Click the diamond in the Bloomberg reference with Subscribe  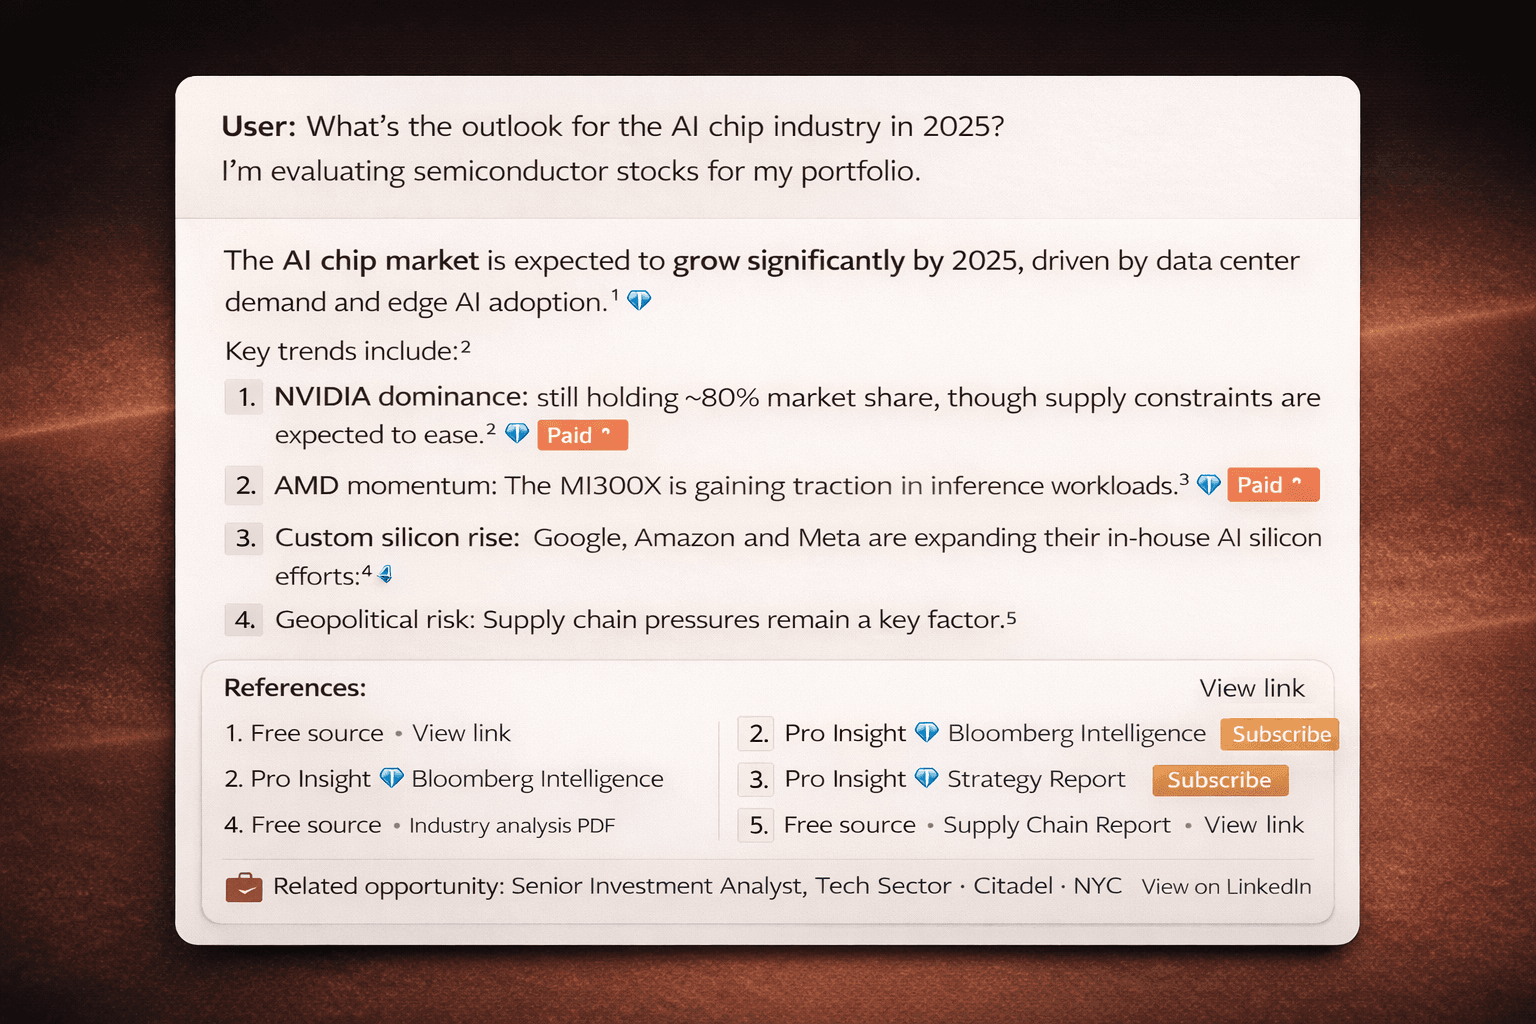pos(927,733)
